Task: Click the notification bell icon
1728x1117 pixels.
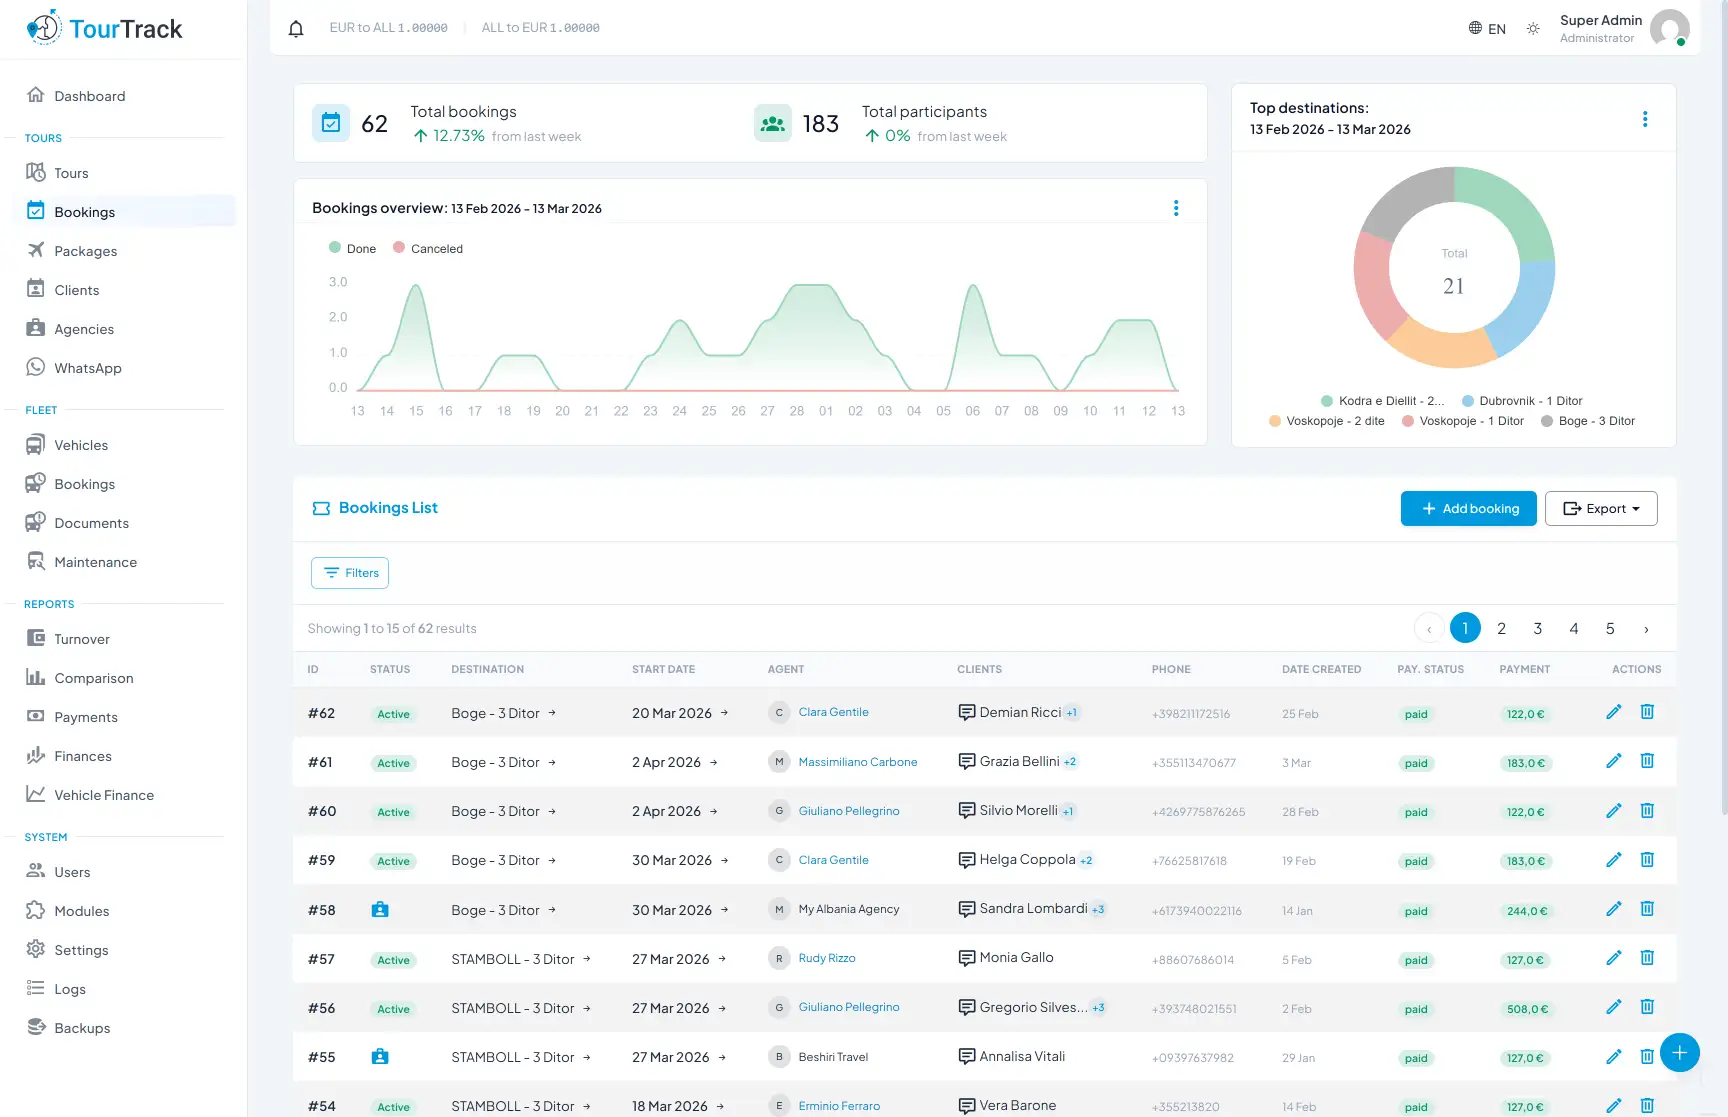Action: point(295,28)
